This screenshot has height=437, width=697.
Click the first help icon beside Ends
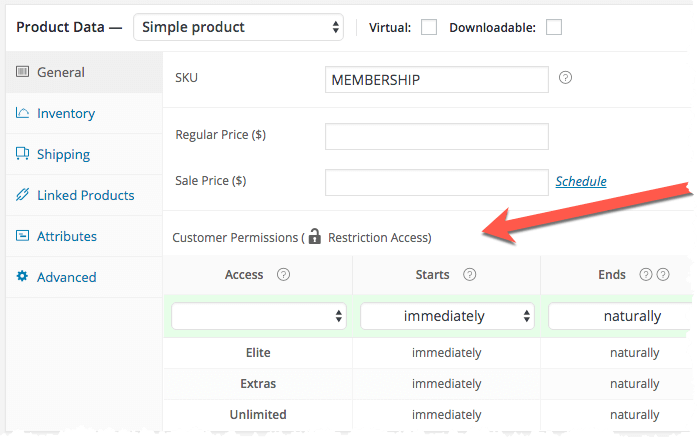coord(645,275)
